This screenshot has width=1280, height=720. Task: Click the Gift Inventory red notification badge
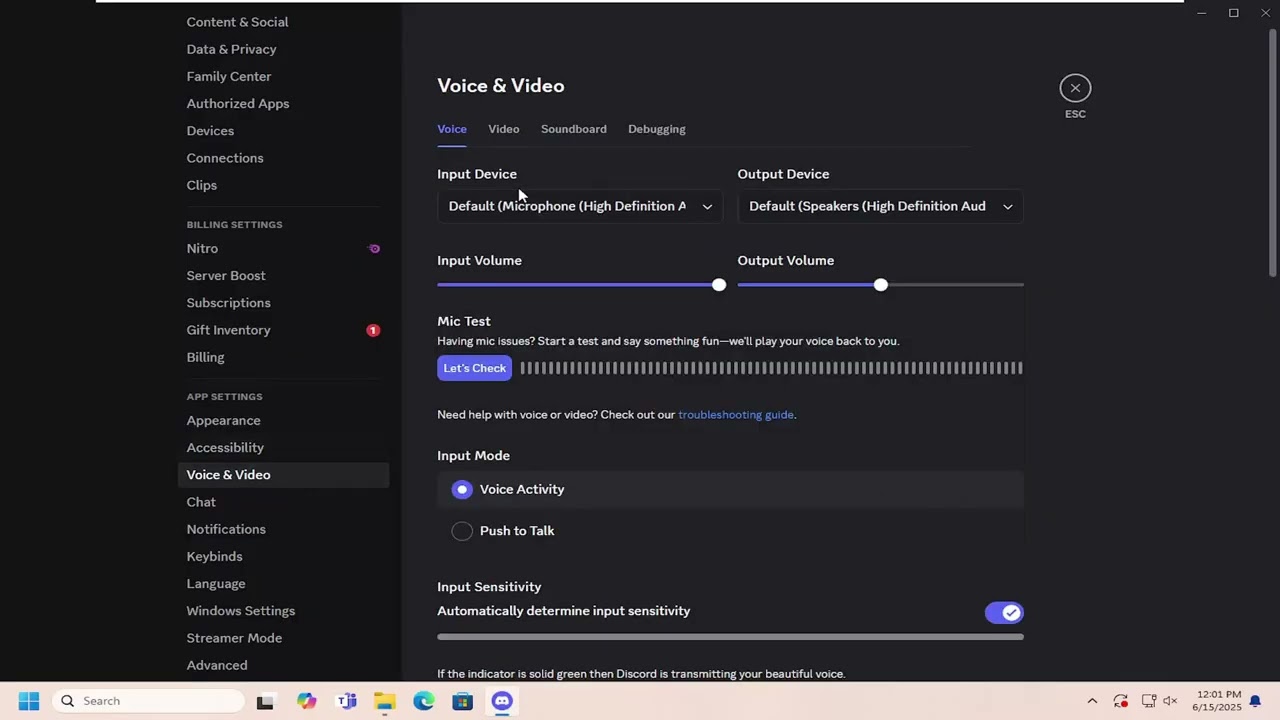(x=373, y=330)
